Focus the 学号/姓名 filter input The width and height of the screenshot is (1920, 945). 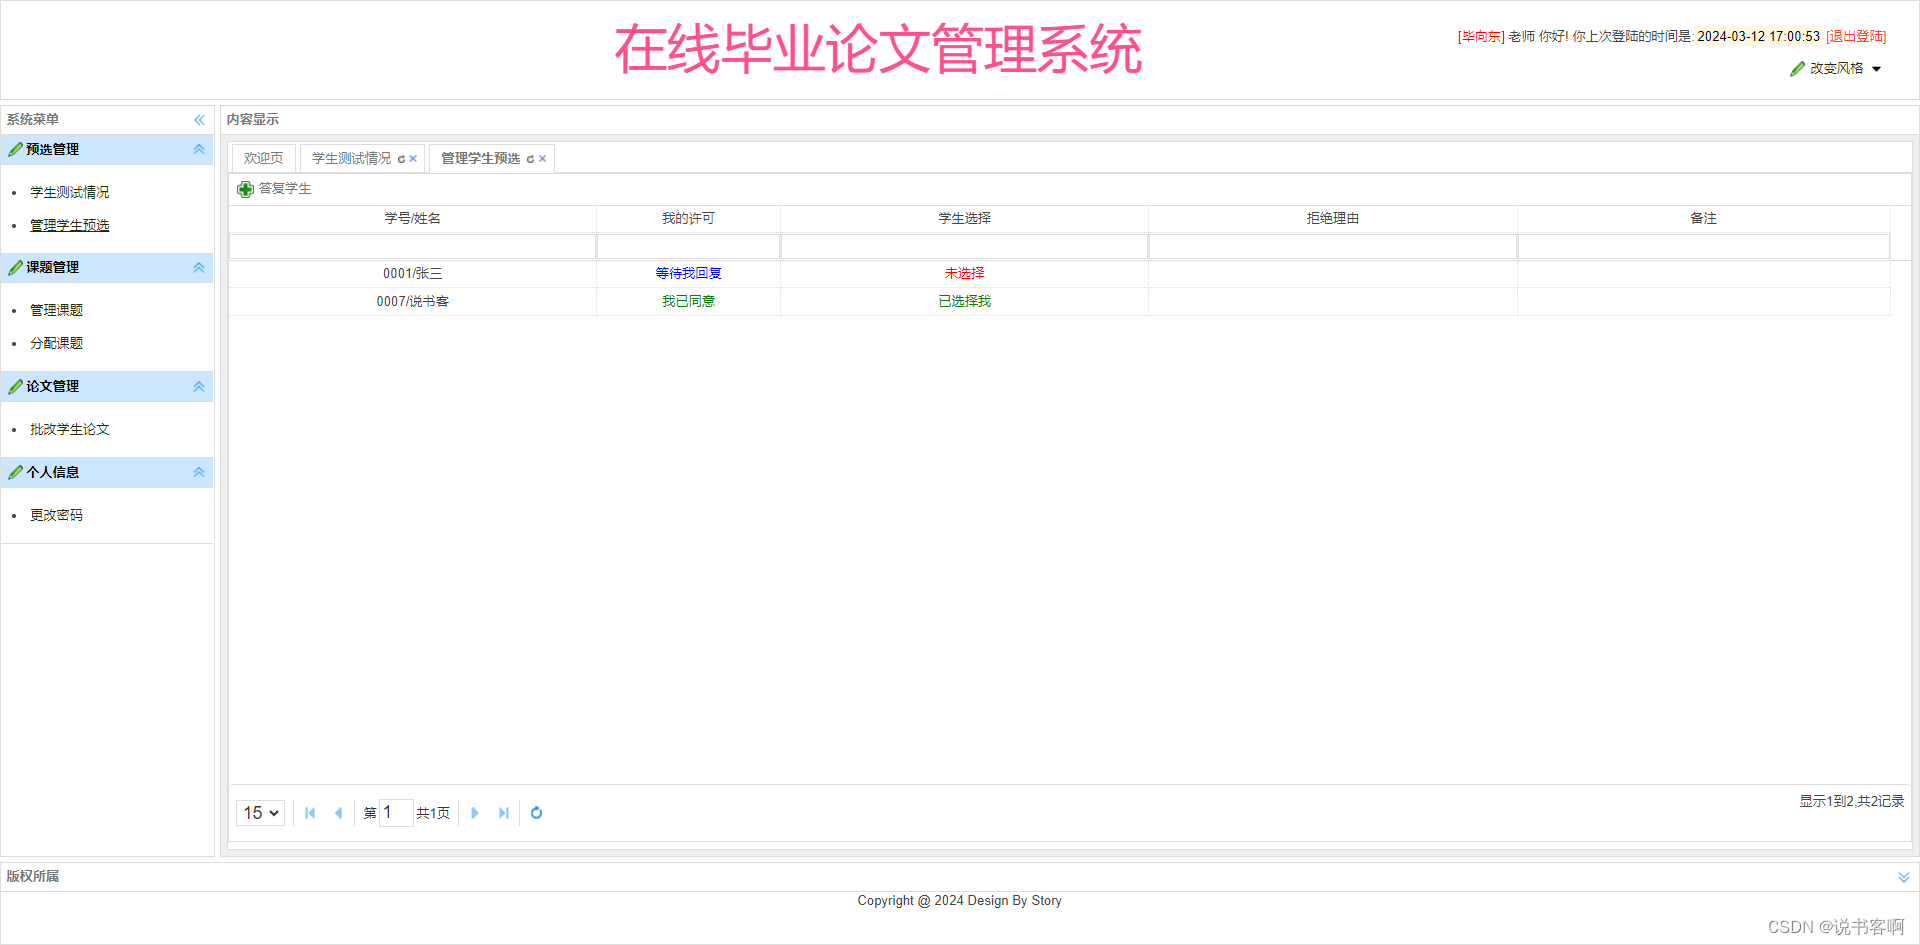tap(413, 247)
